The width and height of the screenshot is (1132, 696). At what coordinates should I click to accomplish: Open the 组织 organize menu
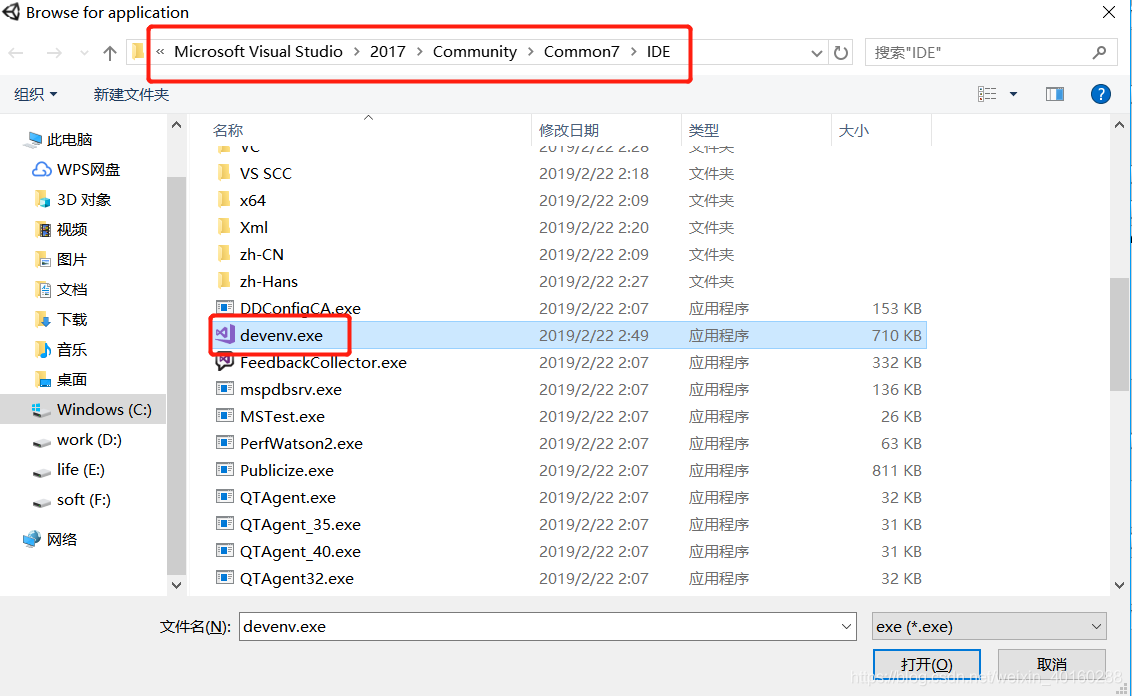click(x=35, y=95)
